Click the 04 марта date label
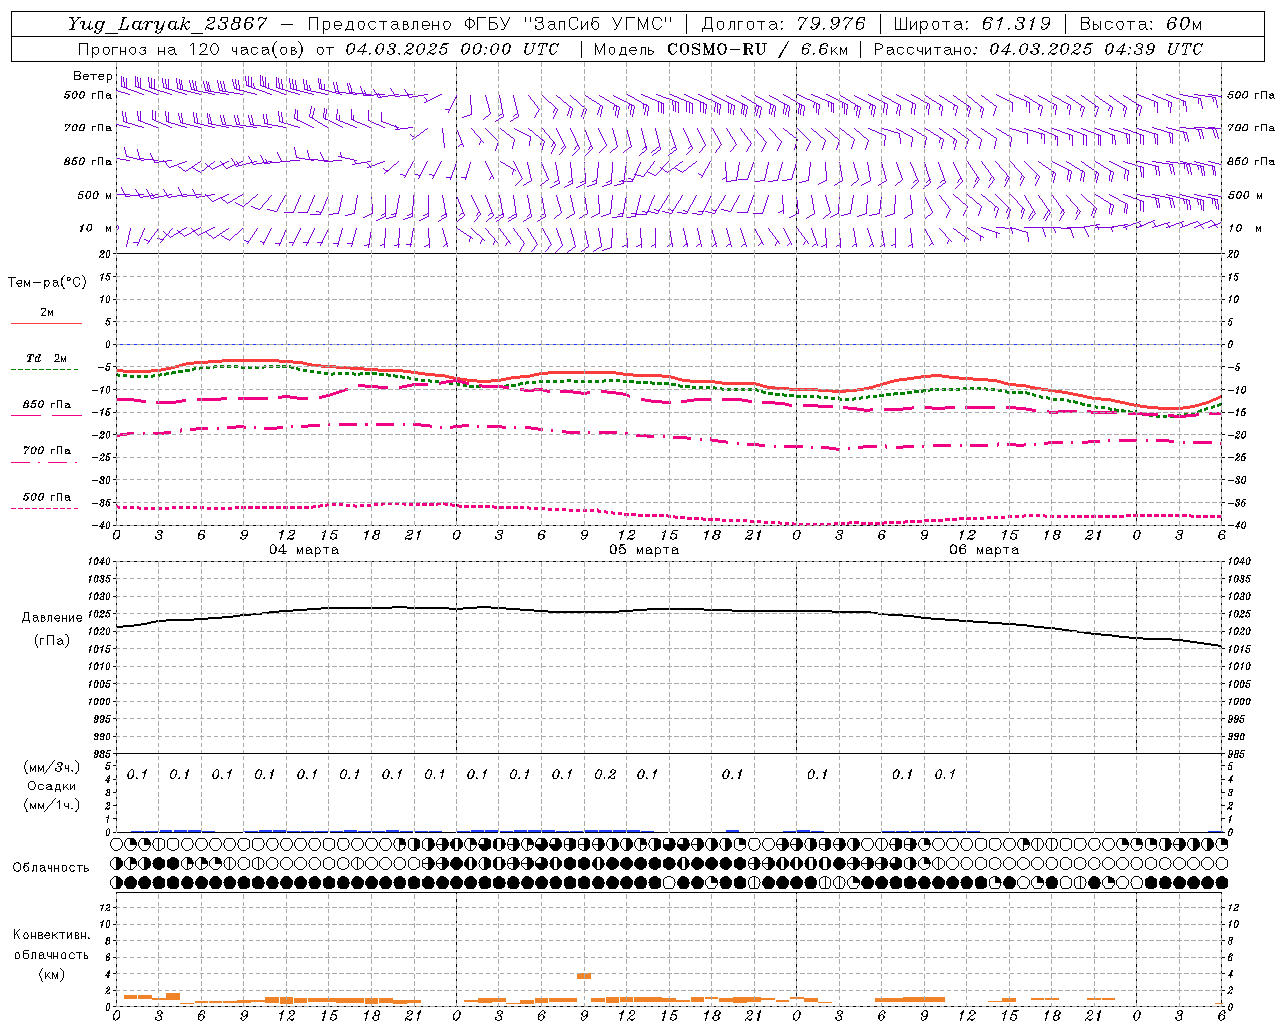Image resolution: width=1280 pixels, height=1024 pixels. point(305,550)
